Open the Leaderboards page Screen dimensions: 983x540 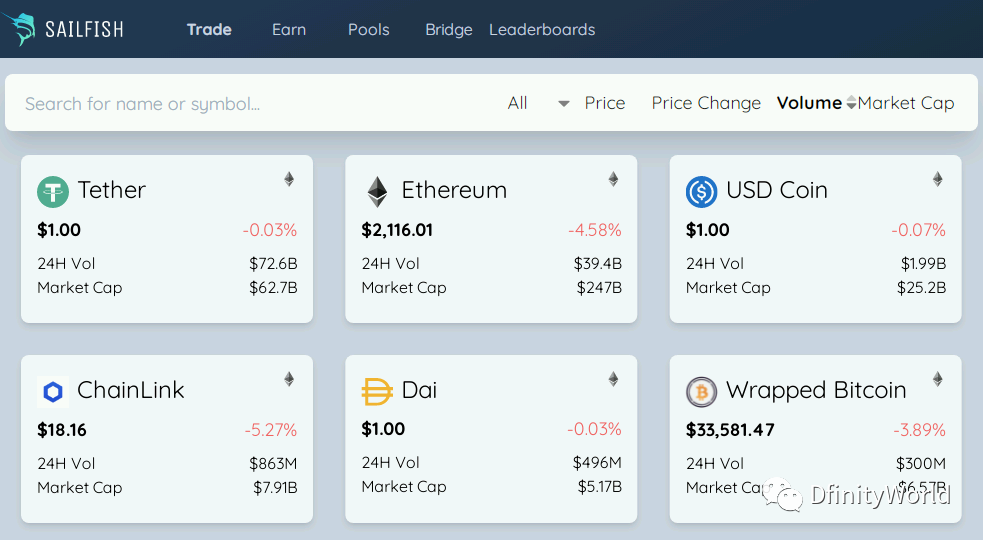[x=542, y=29]
